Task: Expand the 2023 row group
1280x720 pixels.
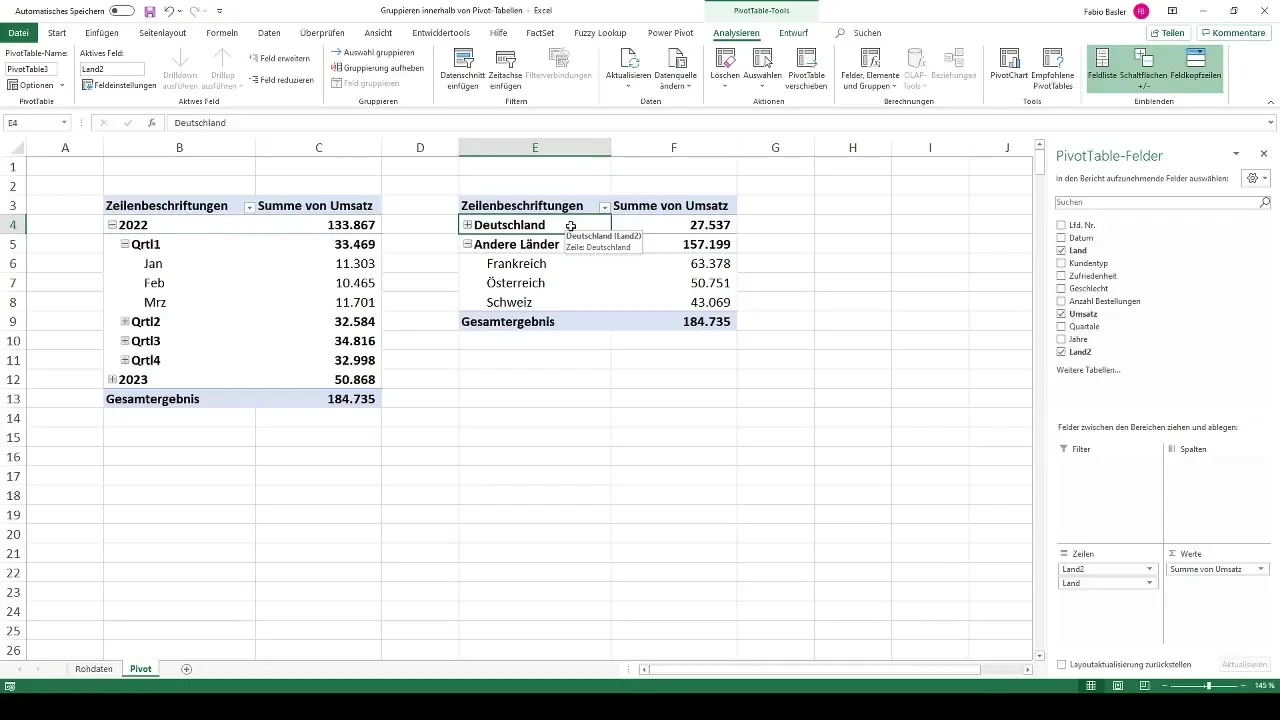Action: click(x=112, y=380)
